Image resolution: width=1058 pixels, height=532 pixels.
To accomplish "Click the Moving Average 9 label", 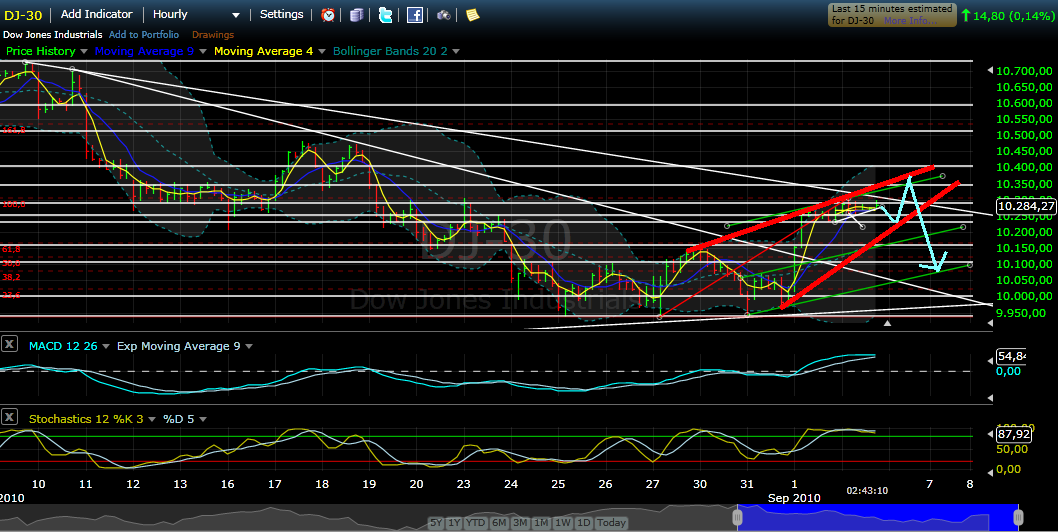I will (x=144, y=51).
